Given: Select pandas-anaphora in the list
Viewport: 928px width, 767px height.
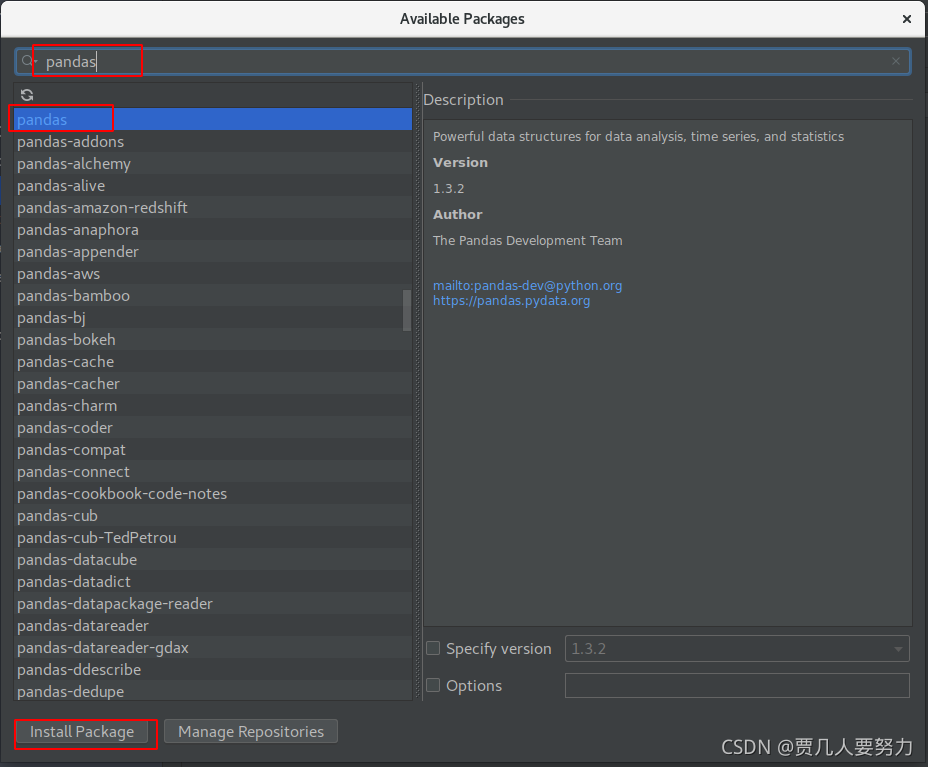Looking at the screenshot, I should [x=213, y=230].
